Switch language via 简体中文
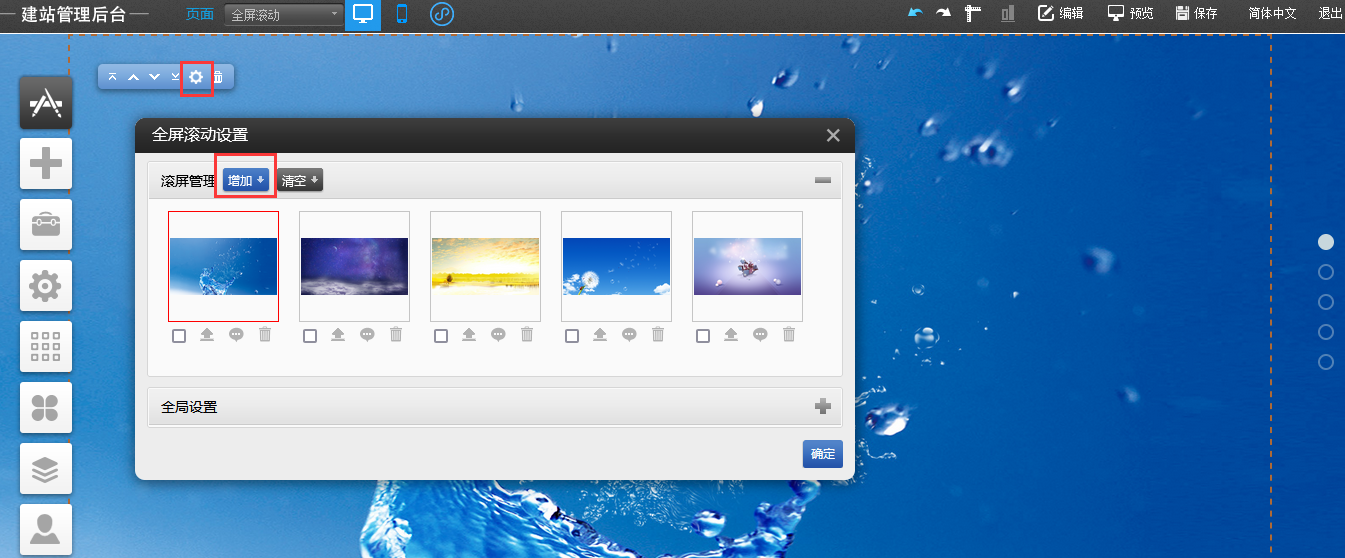This screenshot has height=558, width=1345. click(1272, 13)
